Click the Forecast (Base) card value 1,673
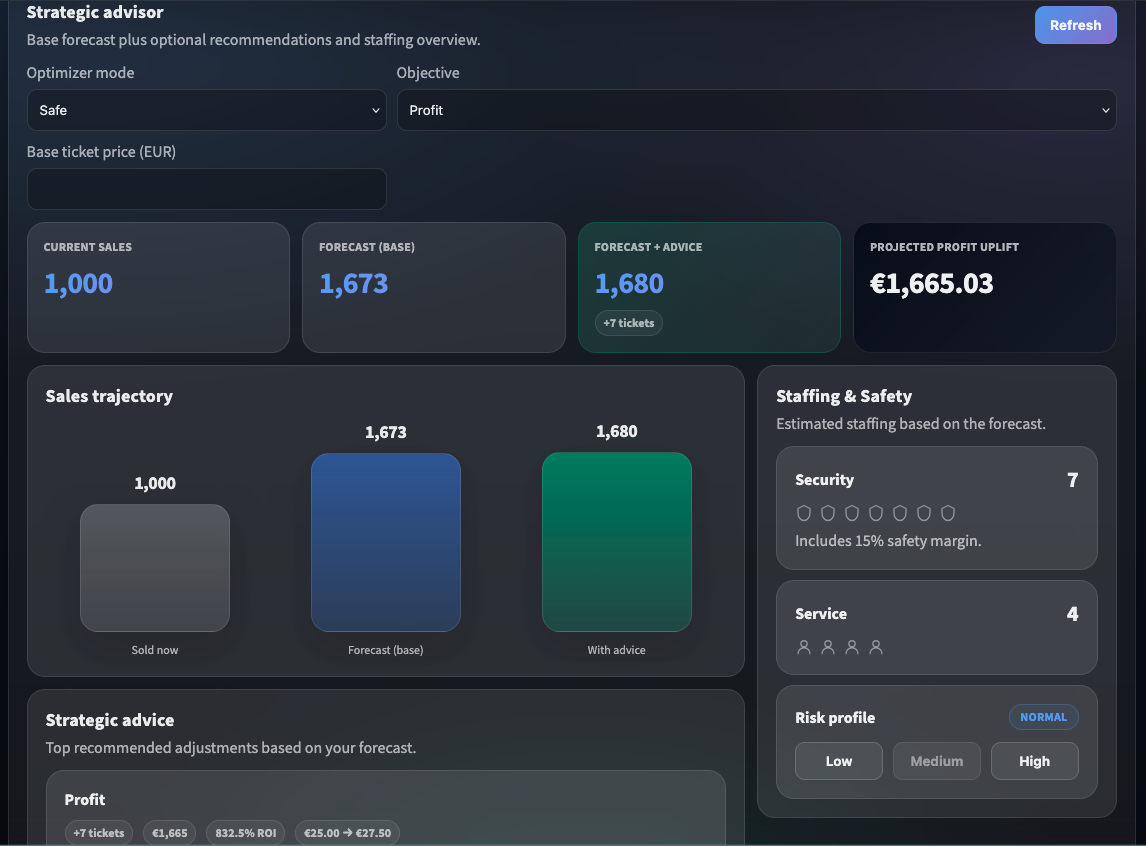This screenshot has height=846, width=1146. (354, 283)
